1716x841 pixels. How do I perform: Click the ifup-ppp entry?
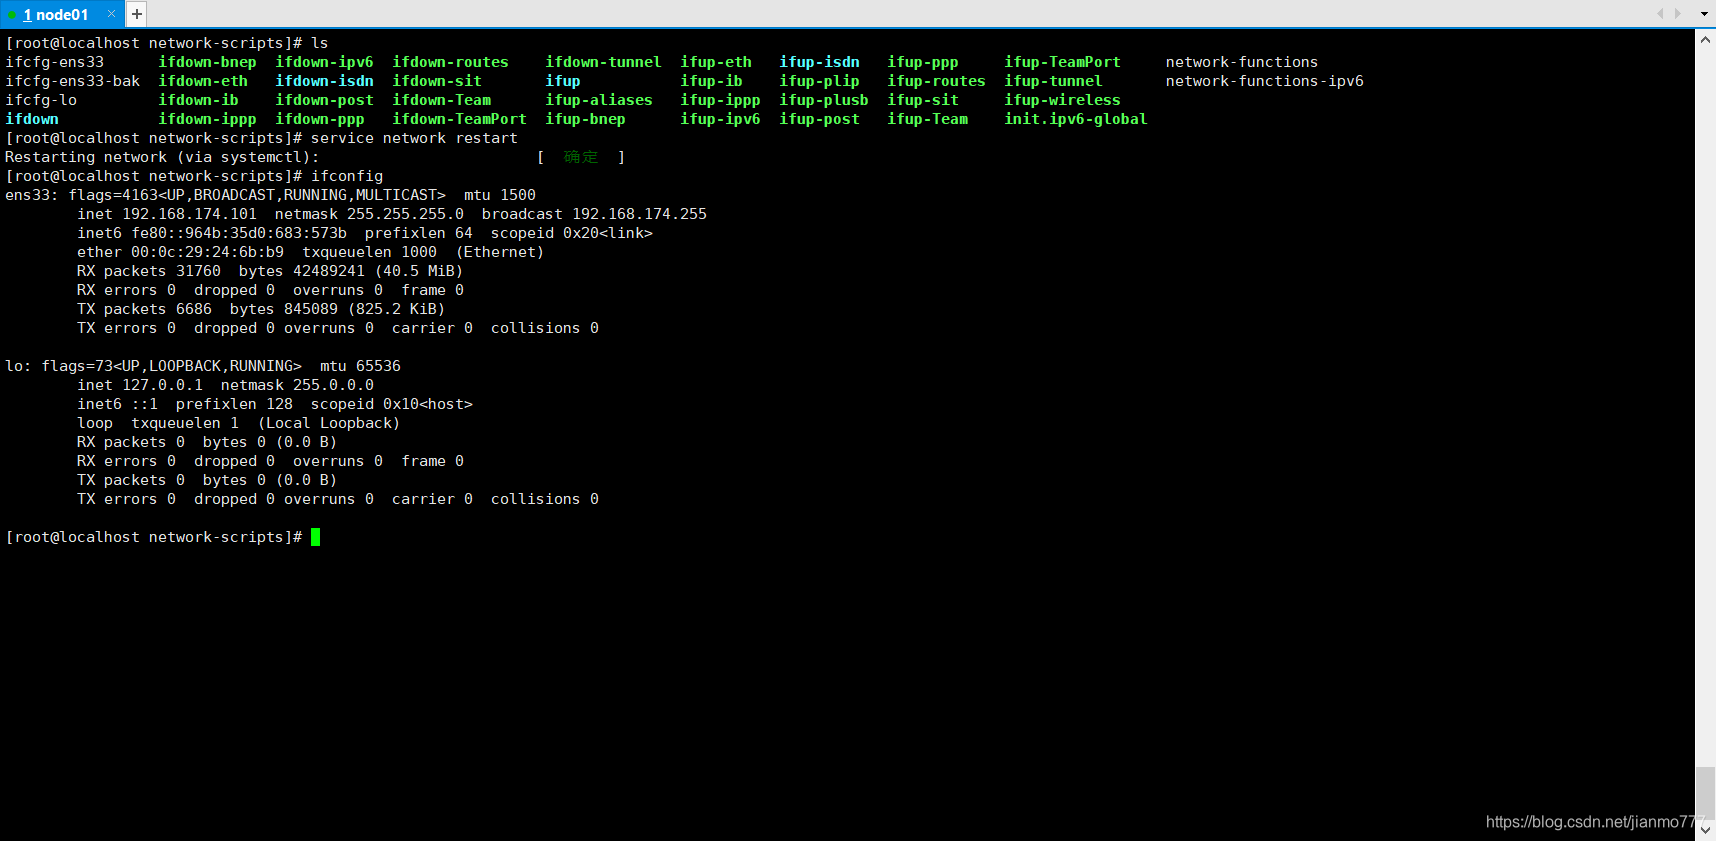(923, 62)
